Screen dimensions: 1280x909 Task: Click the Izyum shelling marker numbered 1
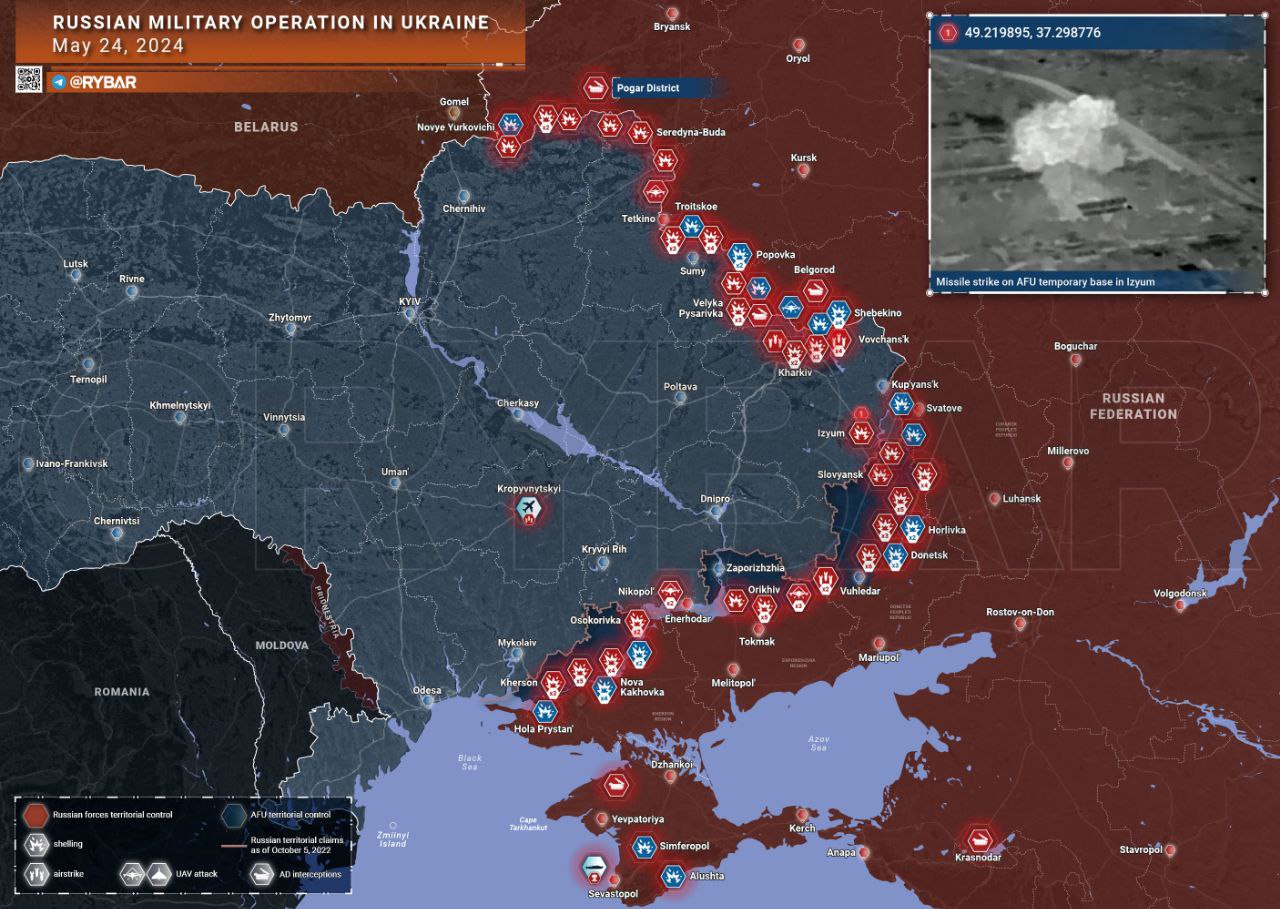[860, 433]
